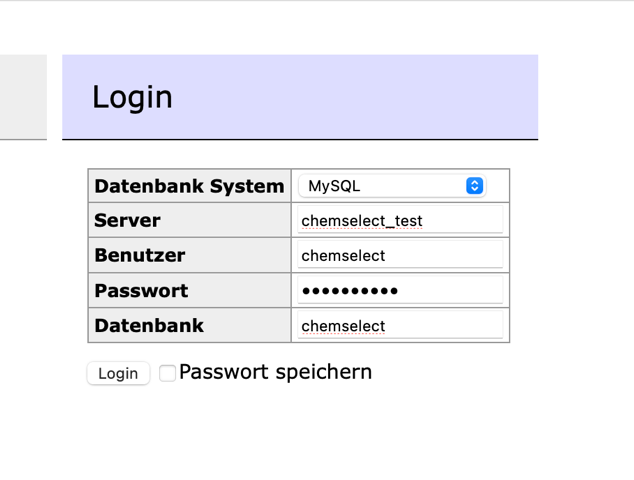Click the masked password dots
The width and height of the screenshot is (634, 480).
tap(350, 291)
